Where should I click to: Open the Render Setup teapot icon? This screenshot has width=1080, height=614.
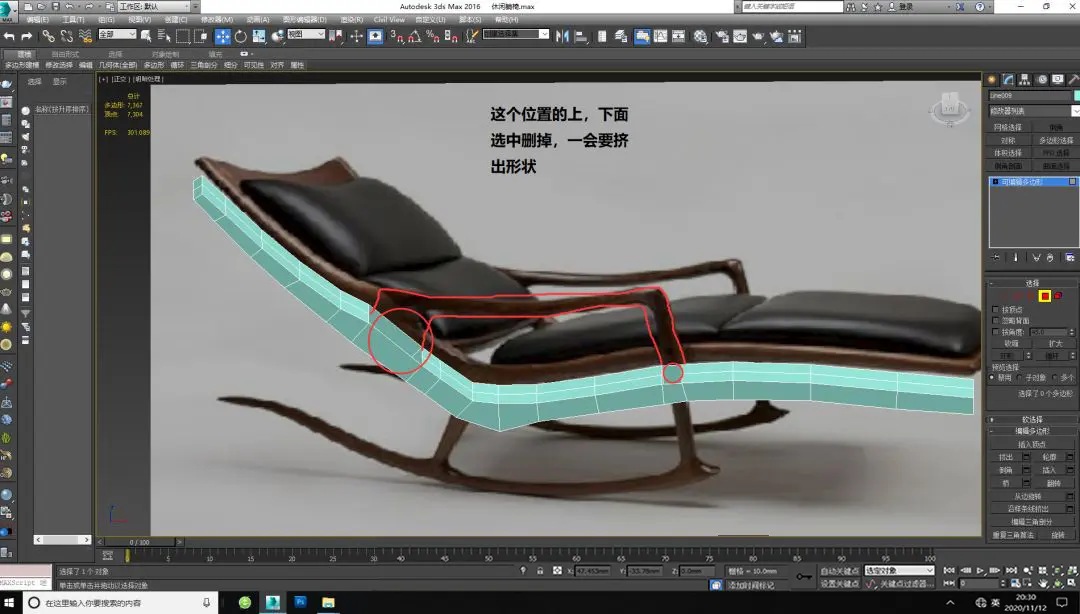721,36
